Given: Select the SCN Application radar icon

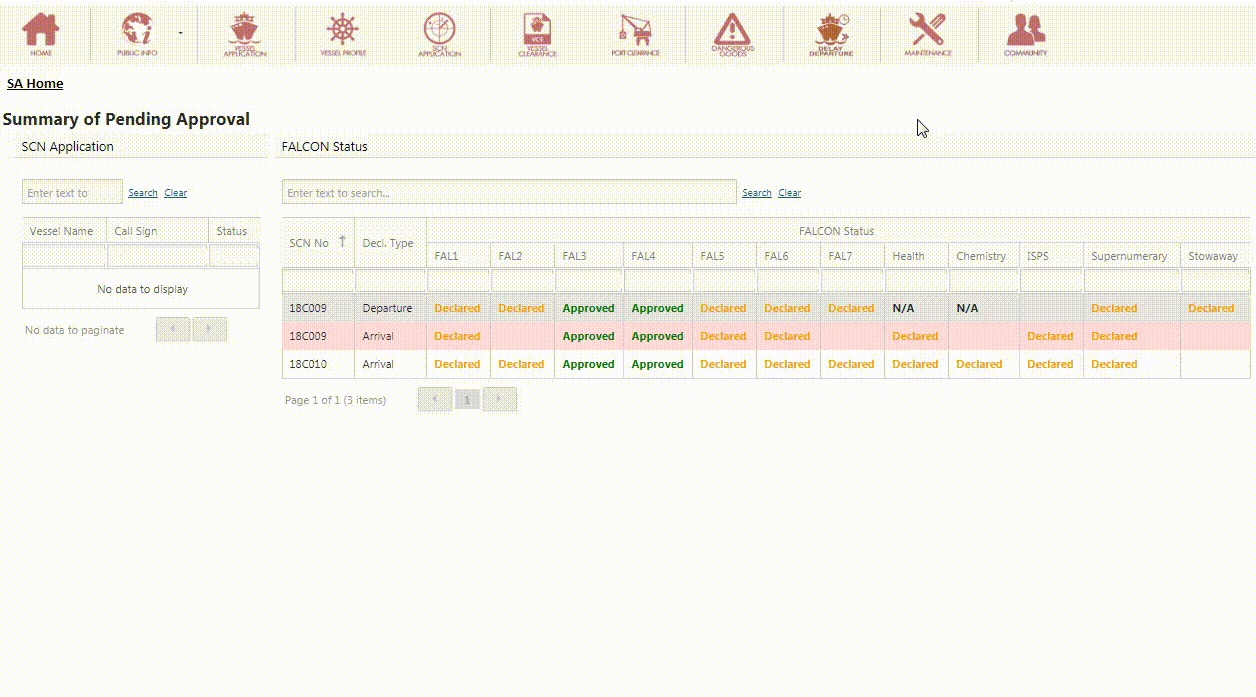Looking at the screenshot, I should pyautogui.click(x=439, y=34).
